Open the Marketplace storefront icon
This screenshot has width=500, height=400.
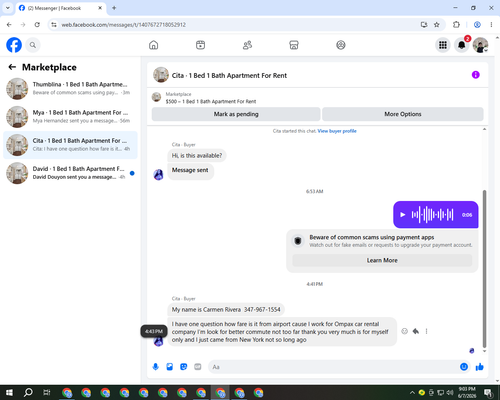294,45
